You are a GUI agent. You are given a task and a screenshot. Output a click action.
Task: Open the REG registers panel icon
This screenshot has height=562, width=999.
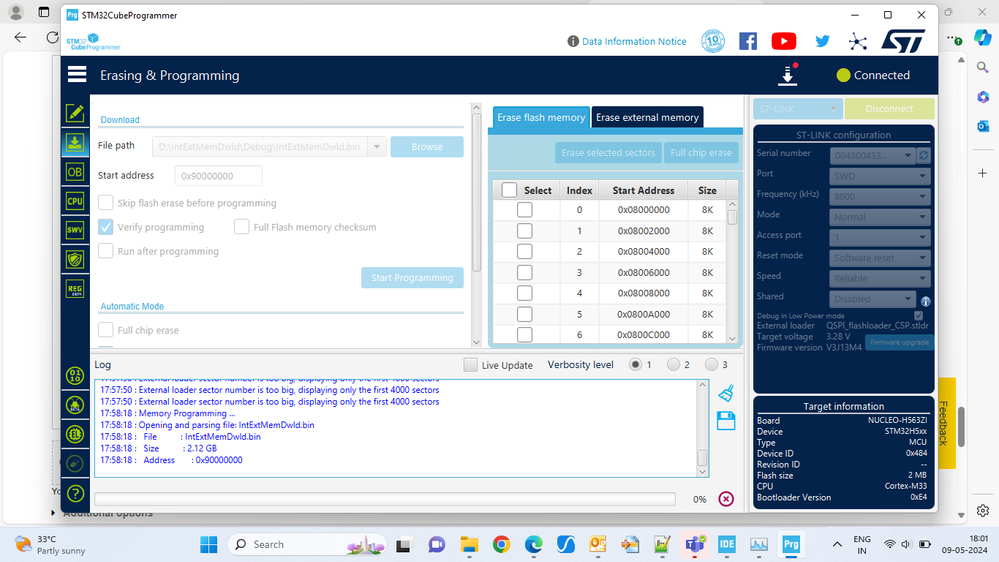point(75,289)
